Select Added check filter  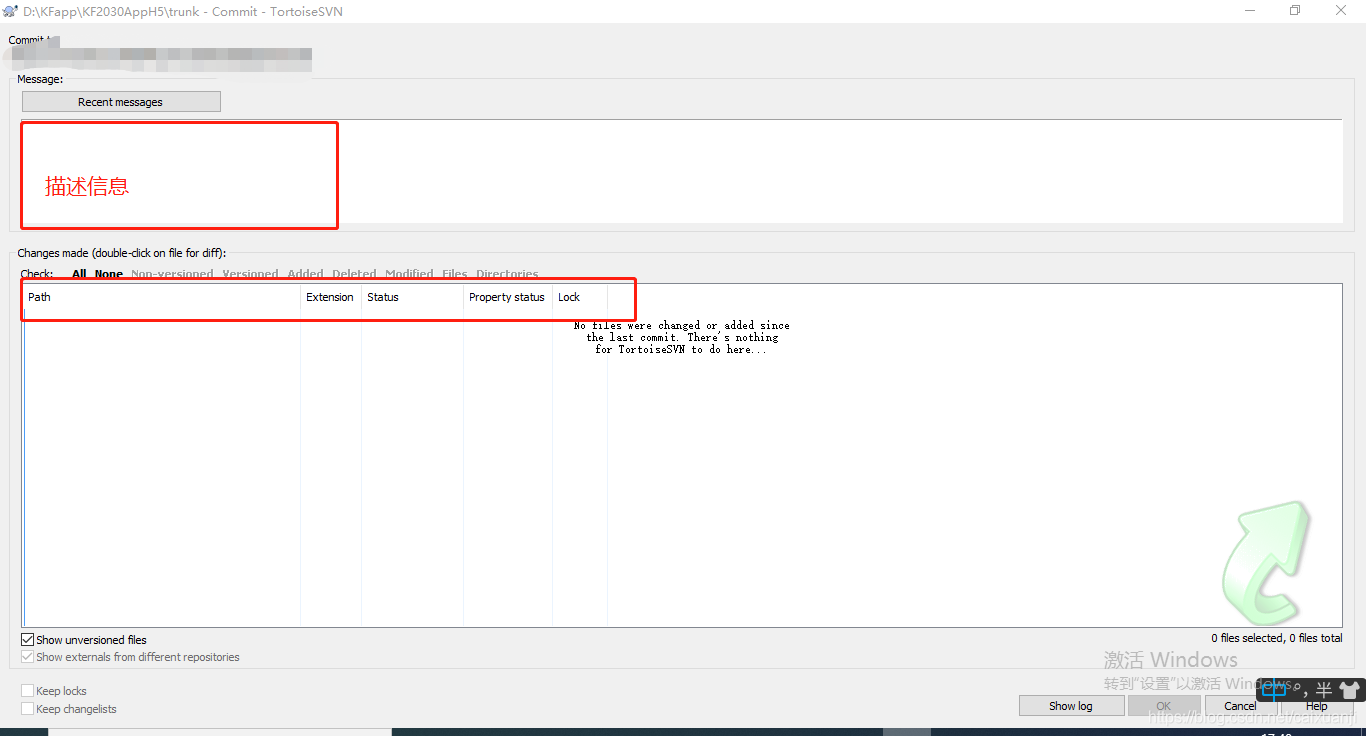(x=305, y=274)
